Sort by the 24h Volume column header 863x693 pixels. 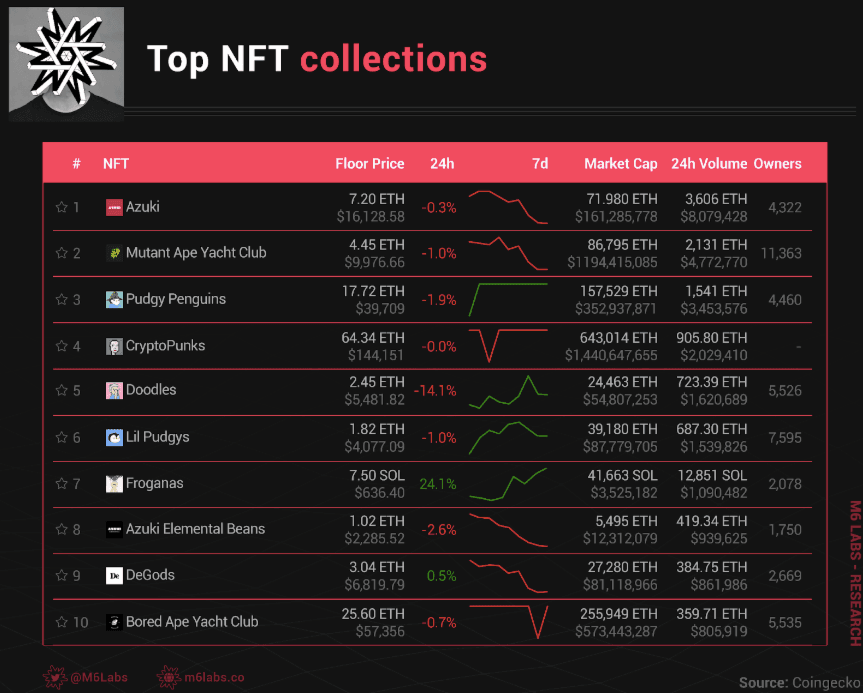[x=709, y=164]
